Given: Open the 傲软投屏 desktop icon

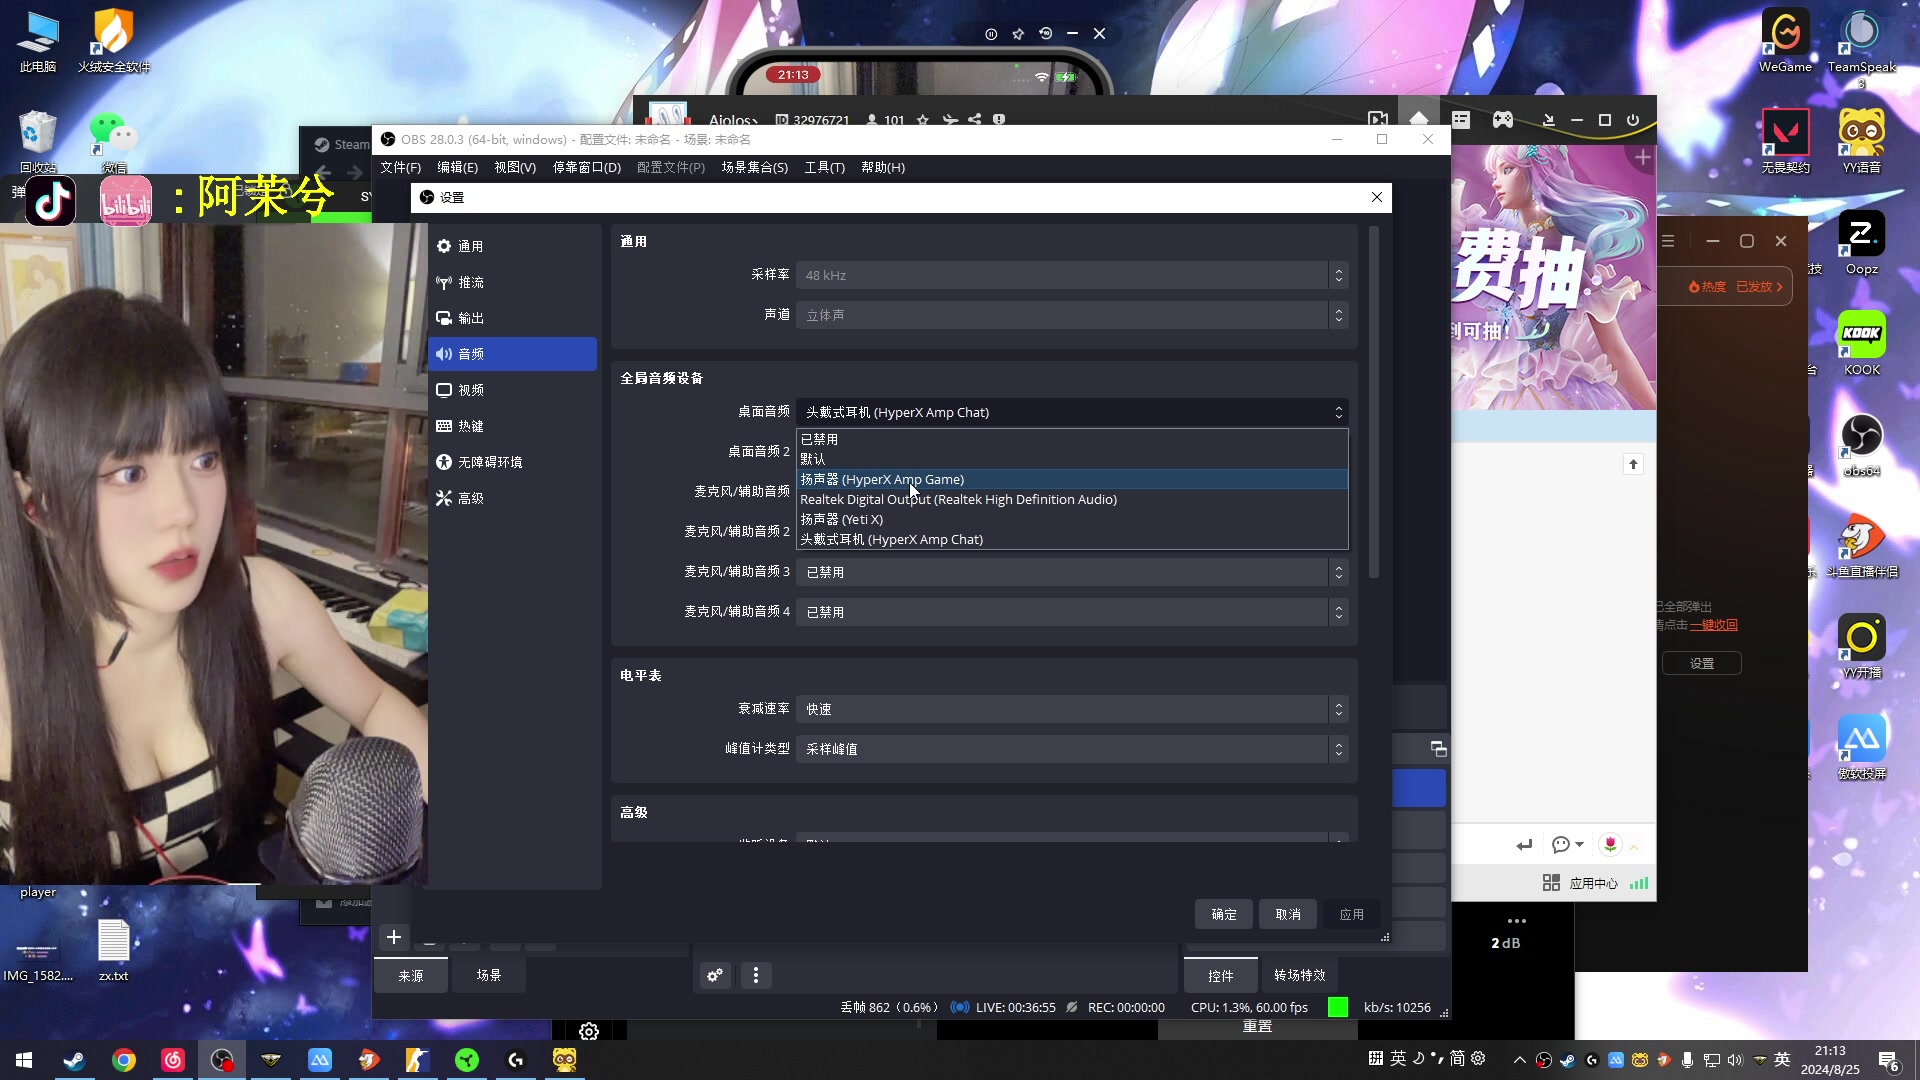Looking at the screenshot, I should (1861, 747).
